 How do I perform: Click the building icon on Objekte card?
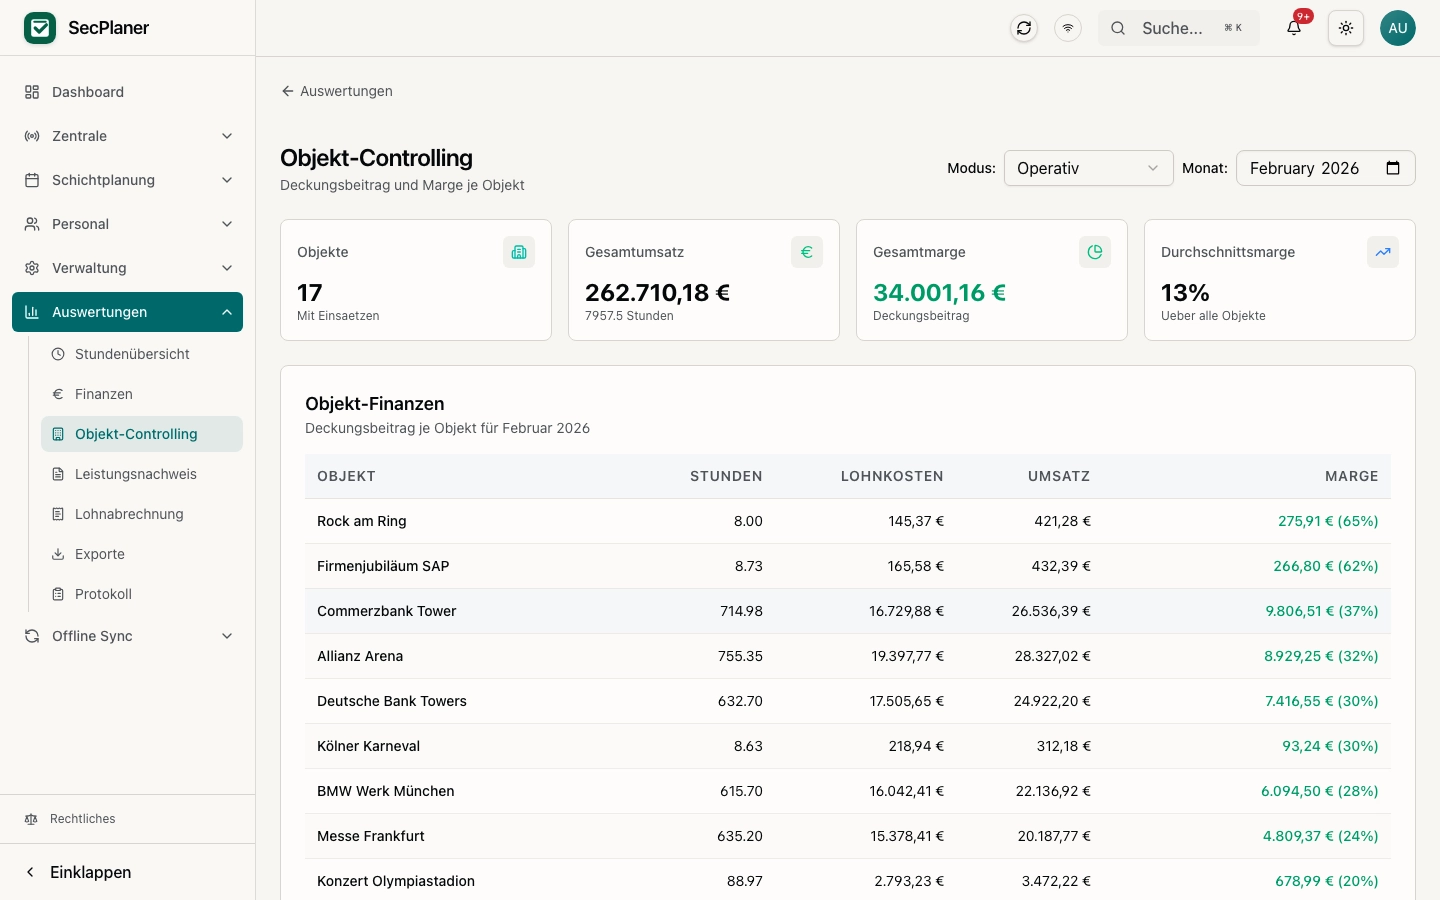point(518,252)
